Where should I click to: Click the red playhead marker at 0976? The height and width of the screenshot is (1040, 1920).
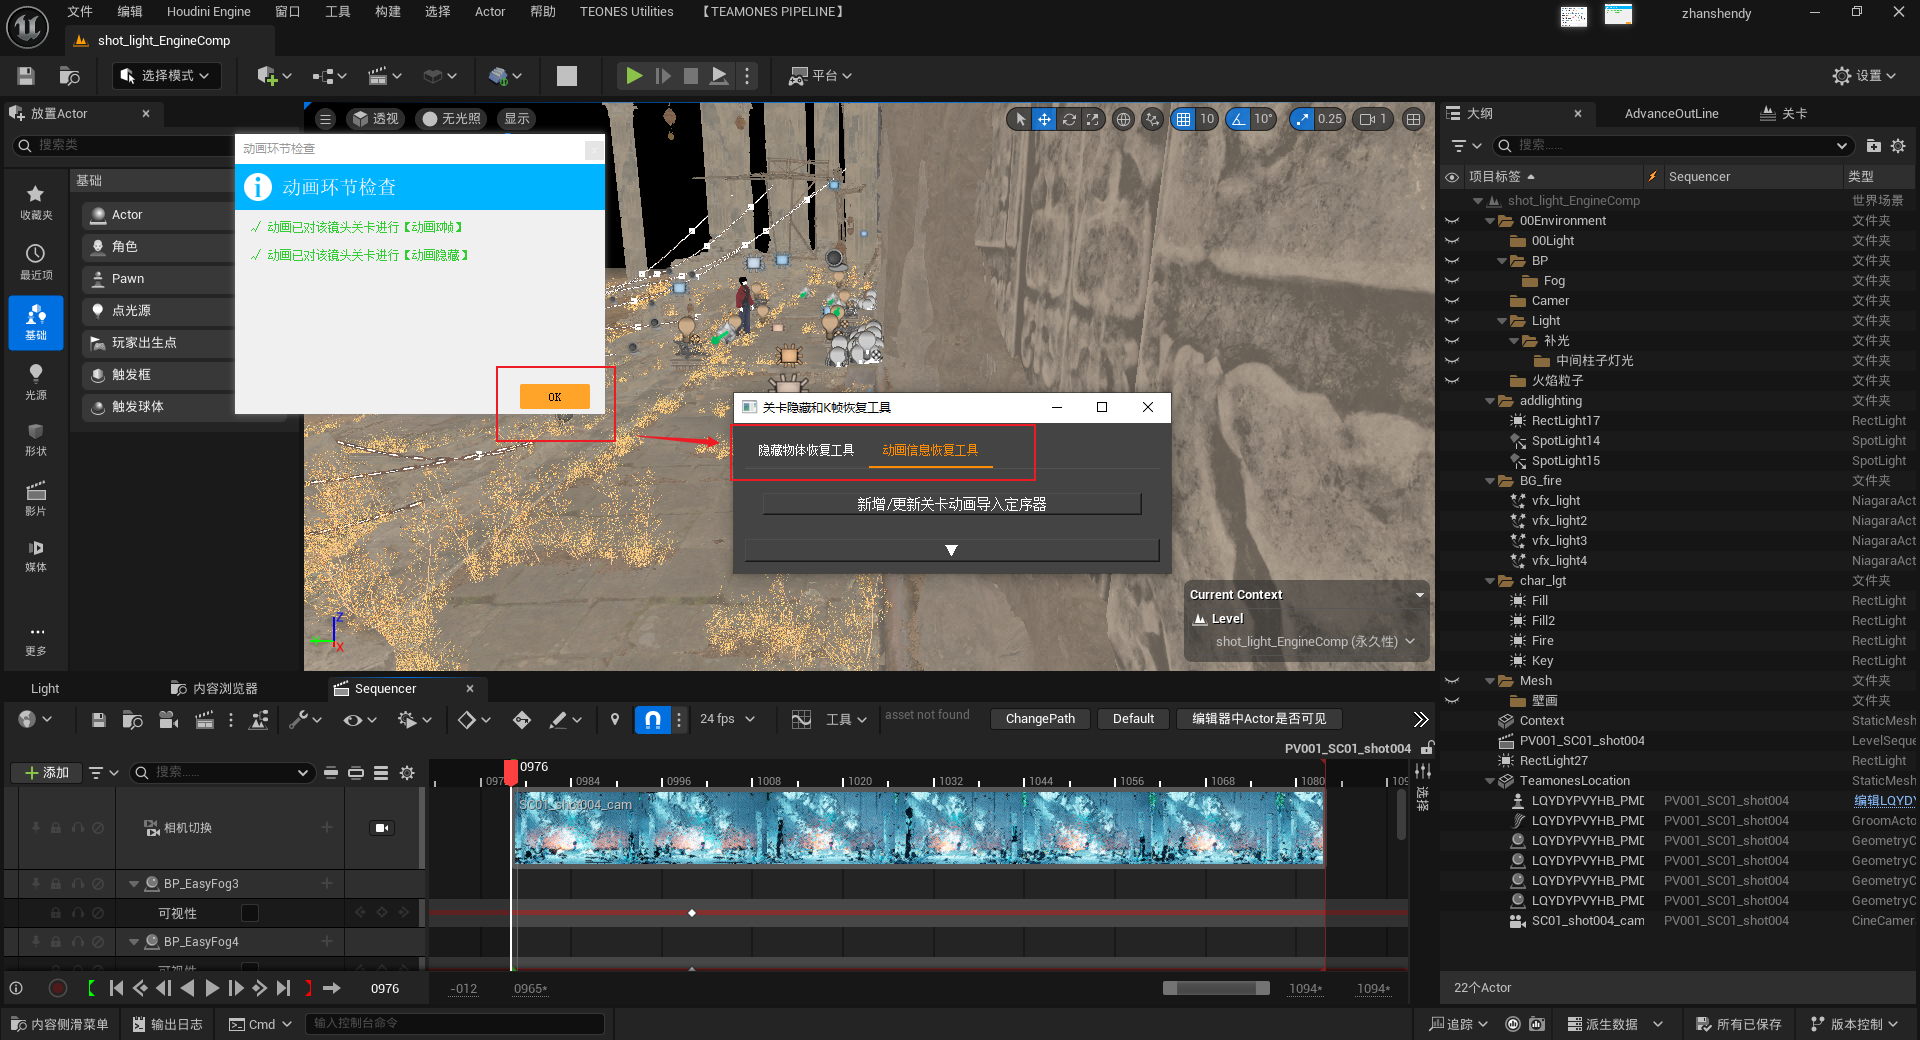(x=511, y=771)
